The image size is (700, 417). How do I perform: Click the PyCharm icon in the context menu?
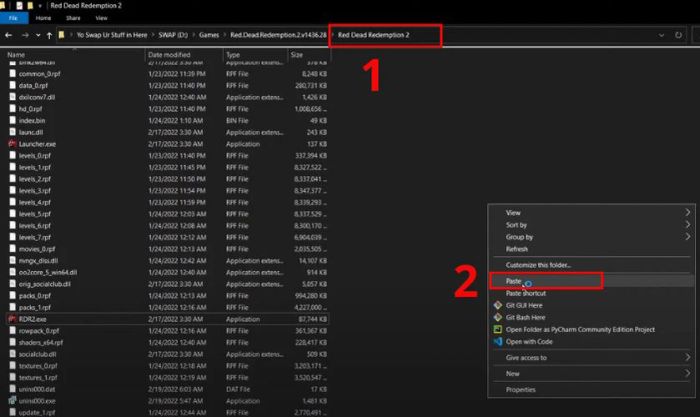(x=498, y=329)
